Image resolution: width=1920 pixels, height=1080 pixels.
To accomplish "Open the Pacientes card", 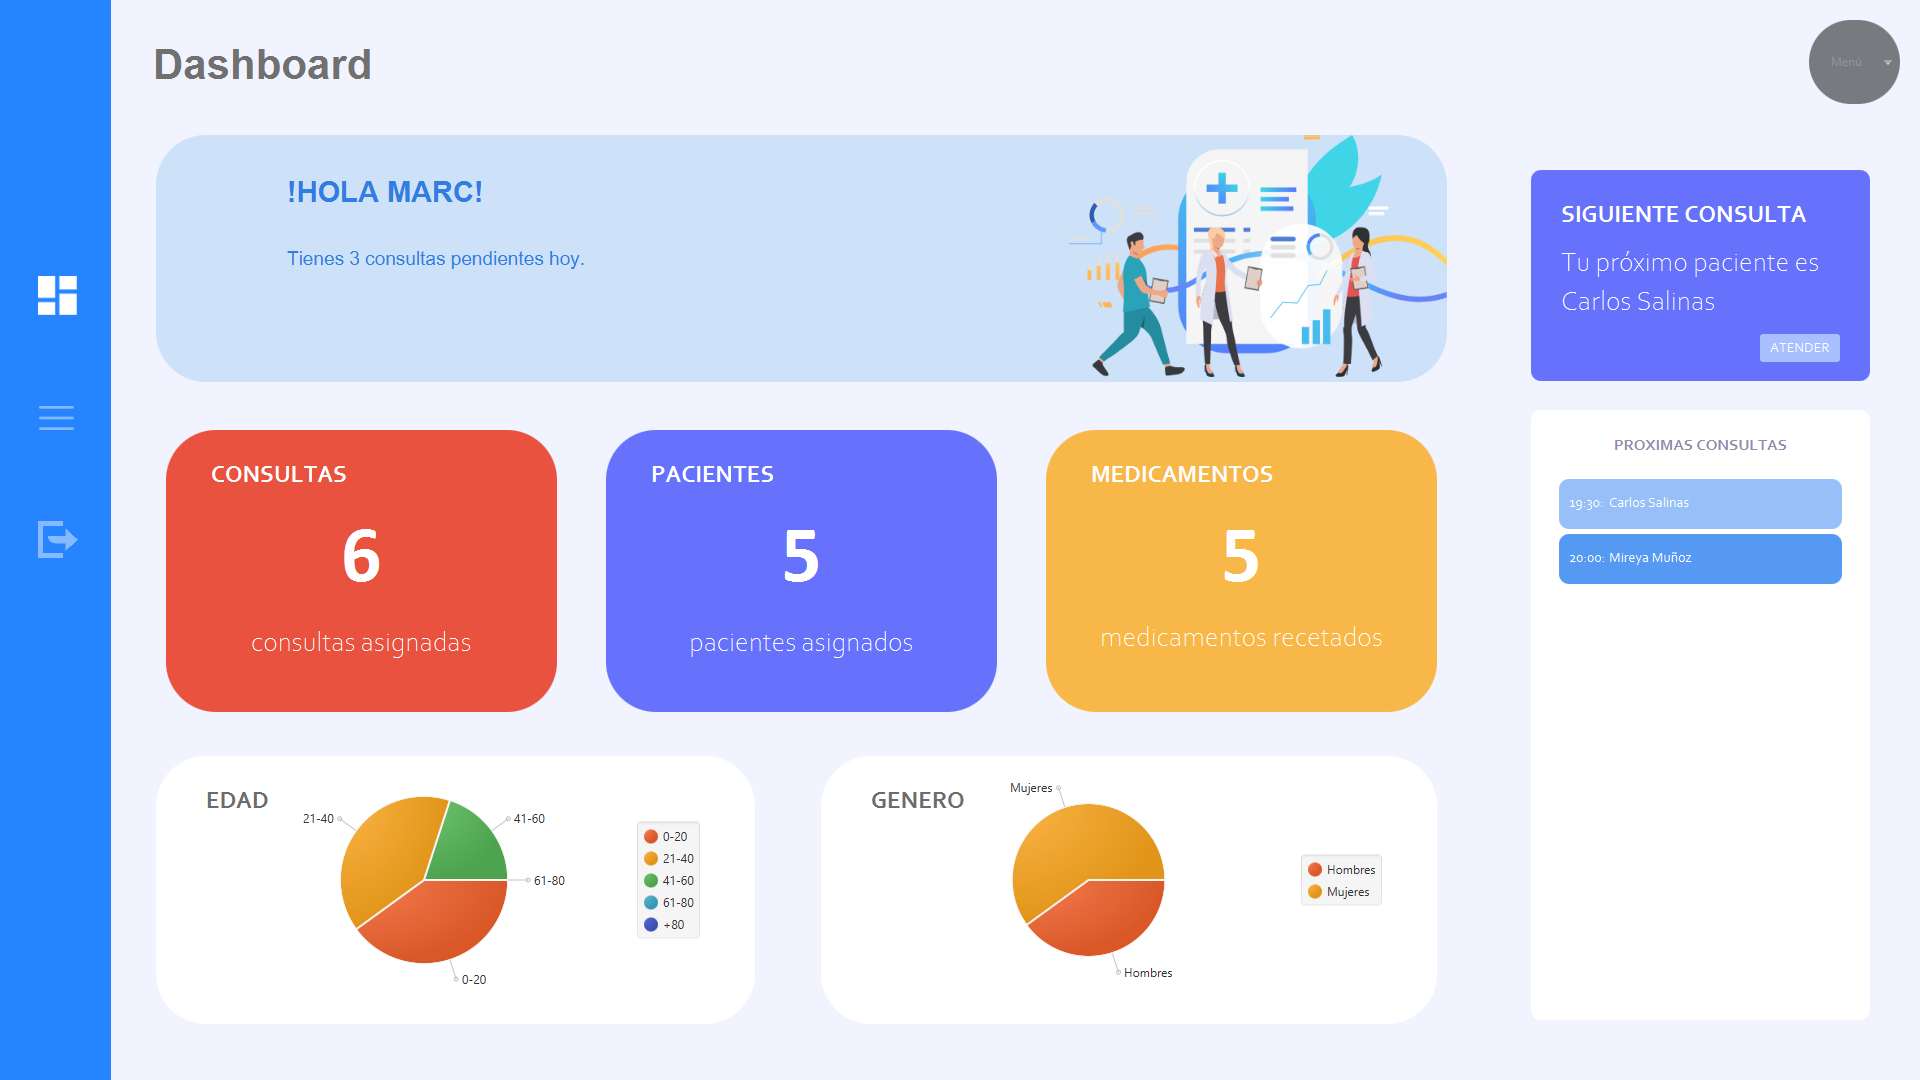I will coord(801,570).
